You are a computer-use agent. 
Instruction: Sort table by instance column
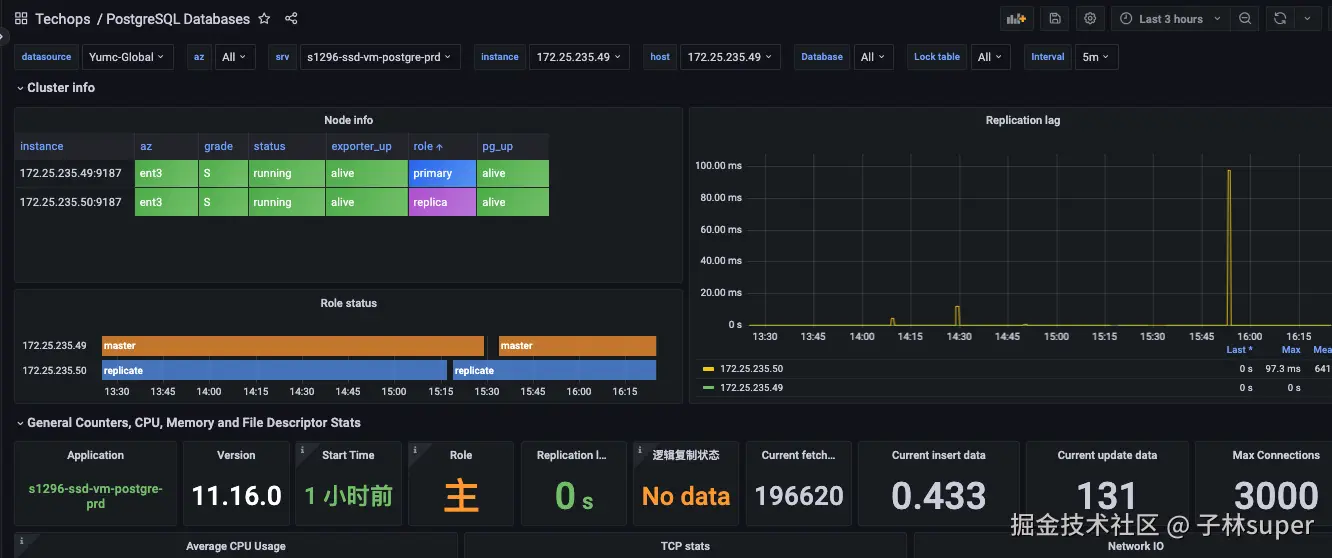pos(42,146)
